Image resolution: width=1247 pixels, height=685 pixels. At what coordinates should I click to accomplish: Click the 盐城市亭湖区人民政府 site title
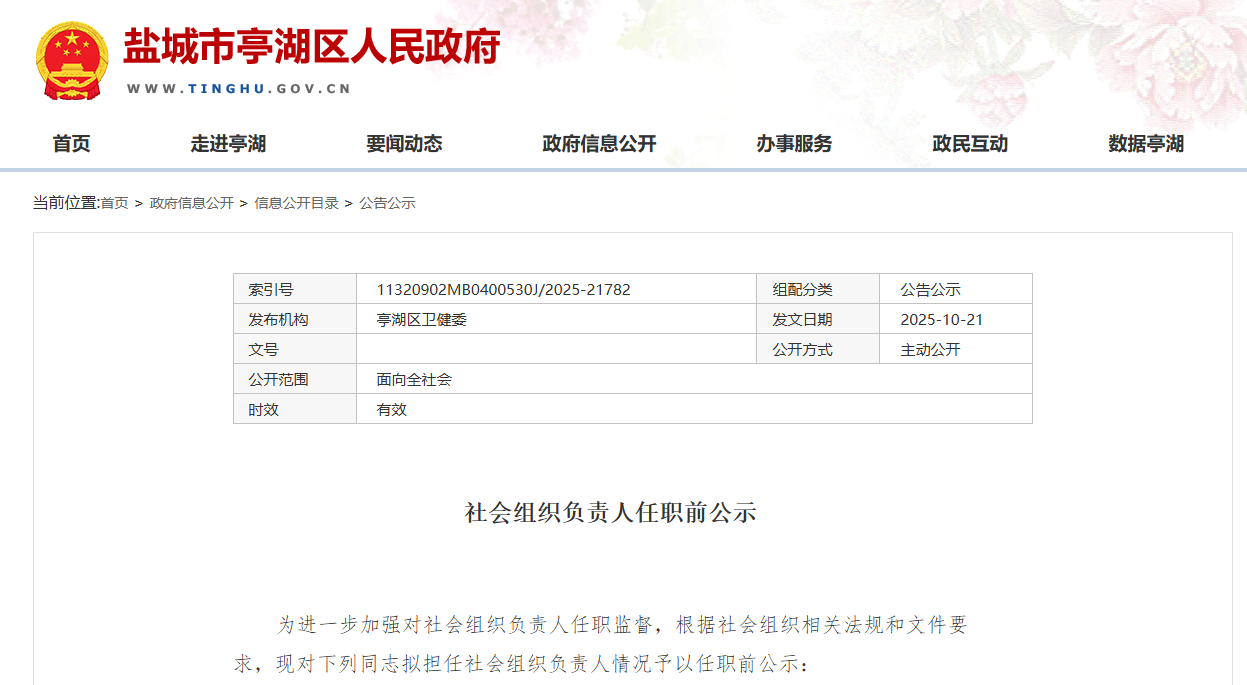coord(311,47)
